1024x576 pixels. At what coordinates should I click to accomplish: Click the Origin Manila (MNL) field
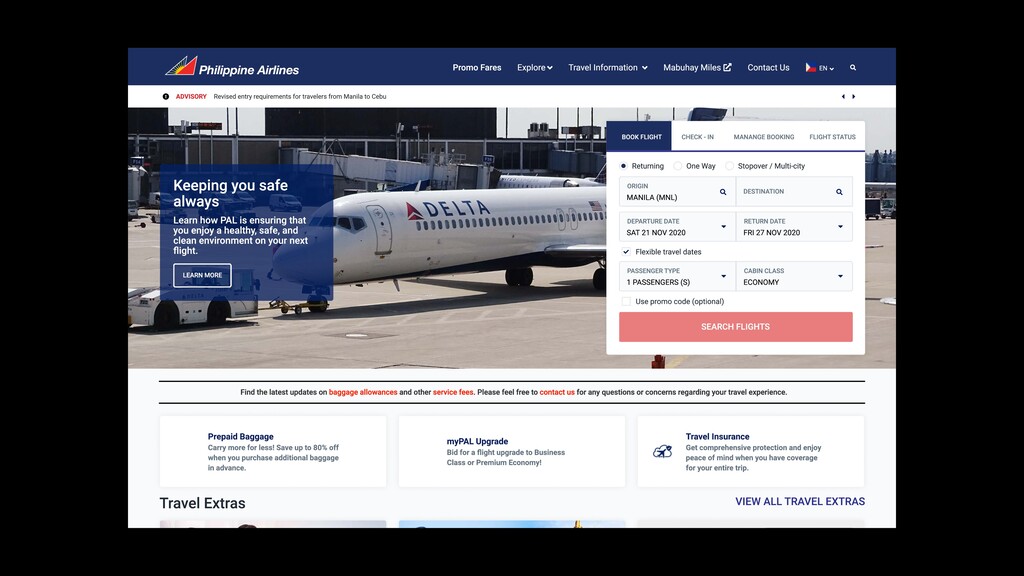[x=677, y=192]
